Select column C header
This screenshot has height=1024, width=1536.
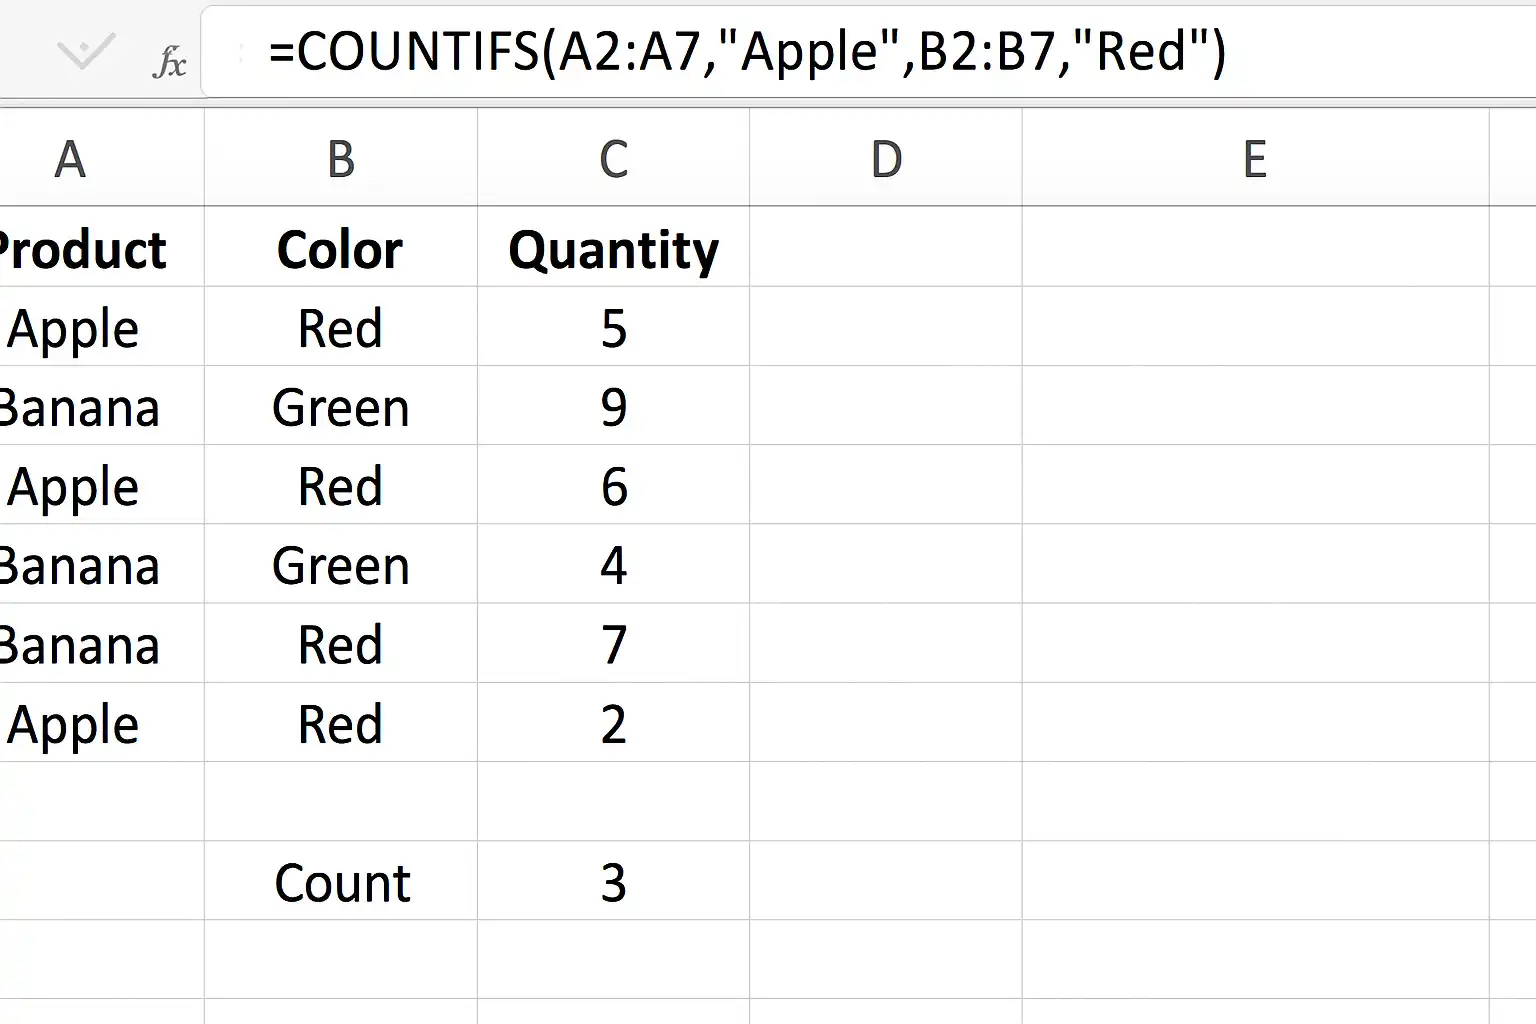coord(613,158)
